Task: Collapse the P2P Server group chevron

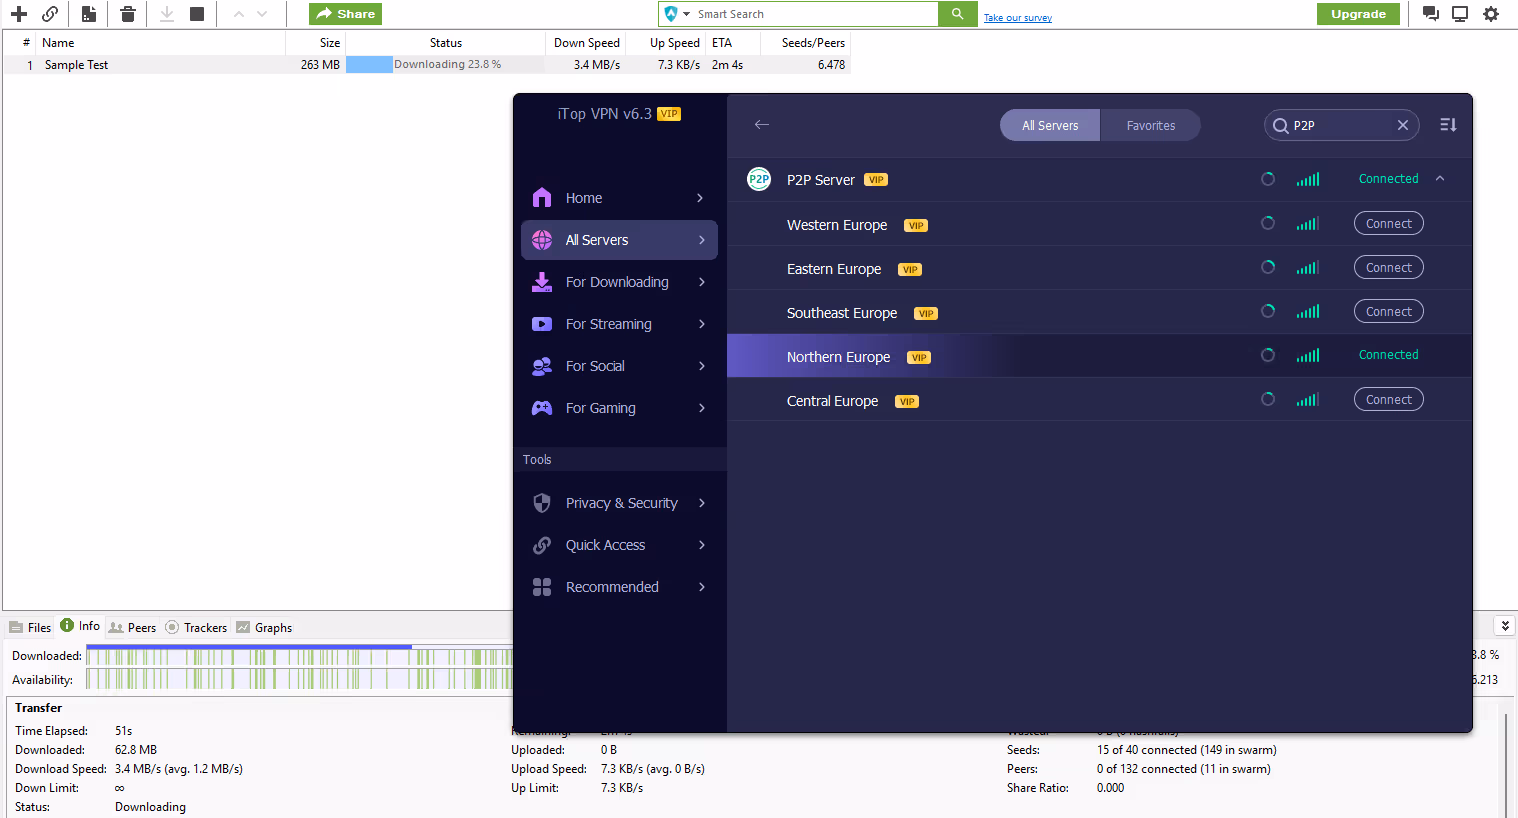Action: point(1440,179)
